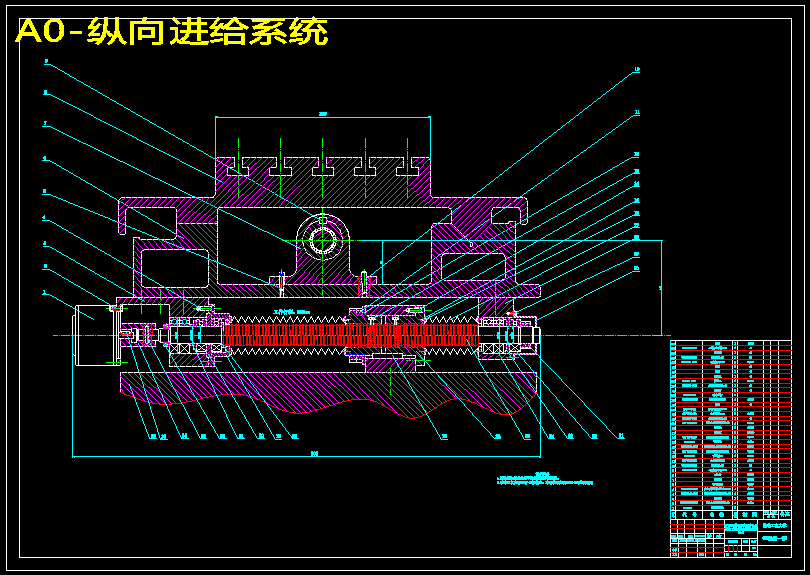
Task: Select the red ball screw shaft in the drawing
Action: coord(350,336)
